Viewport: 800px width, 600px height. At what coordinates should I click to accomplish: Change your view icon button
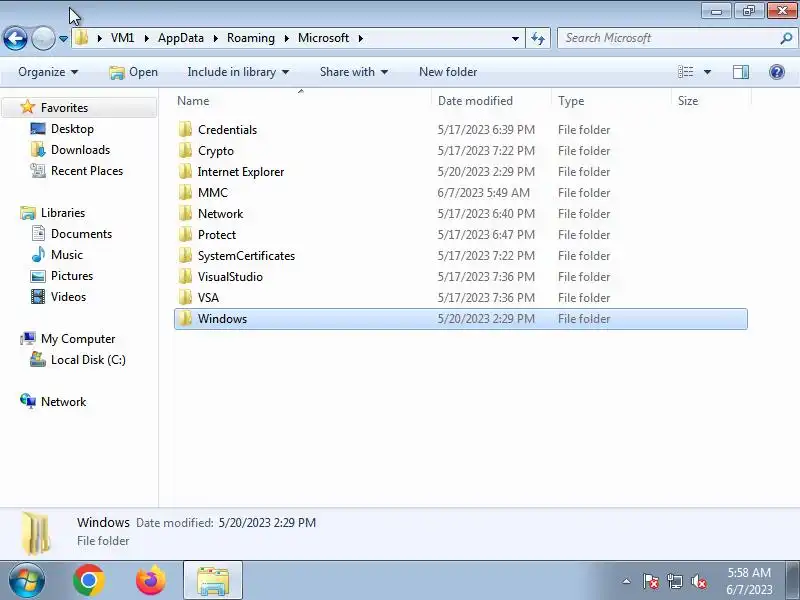(x=685, y=72)
